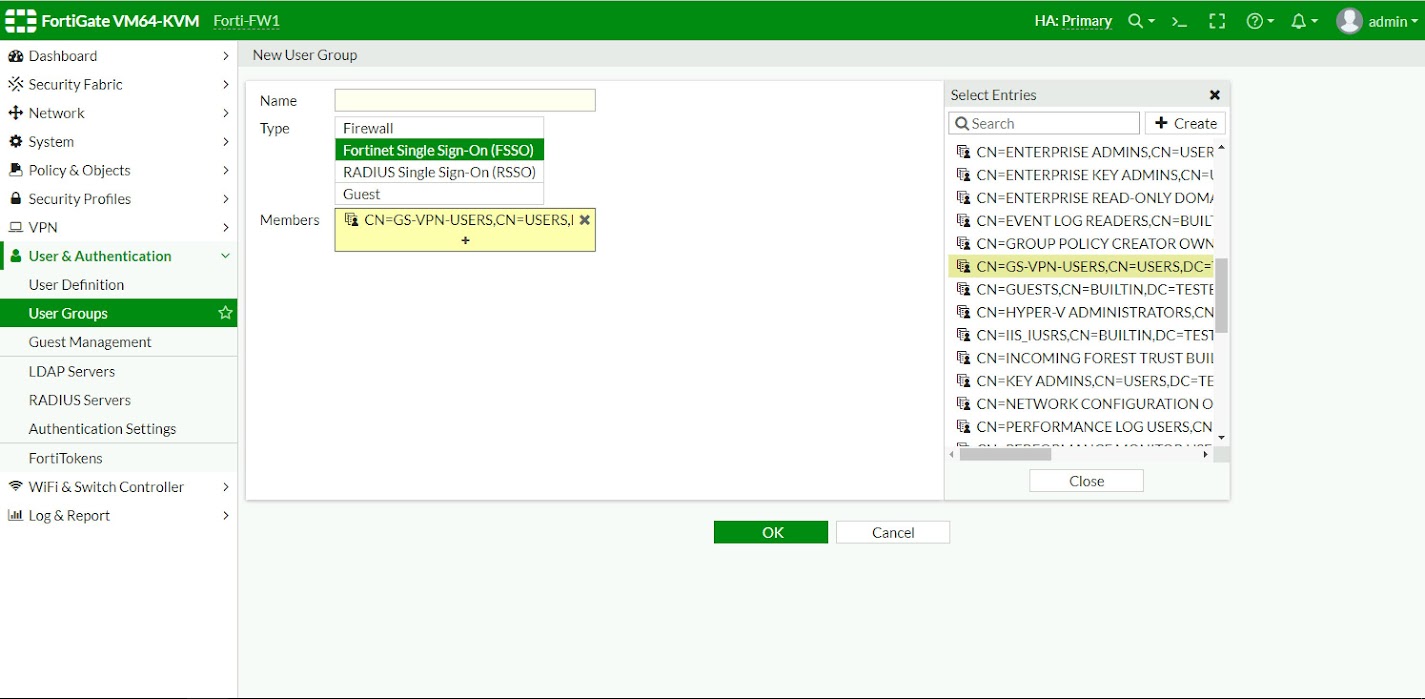Click the vertical scrollbar in entries list

pyautogui.click(x=1221, y=295)
